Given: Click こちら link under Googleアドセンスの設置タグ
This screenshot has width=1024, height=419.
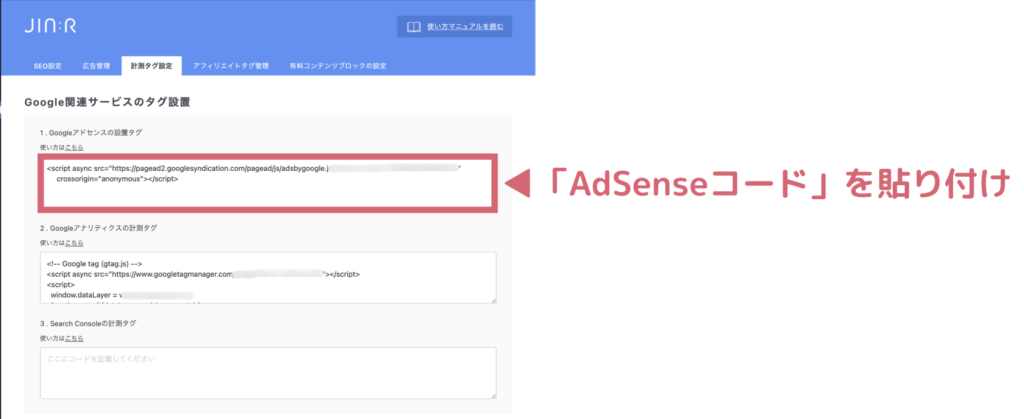Looking at the screenshot, I should click(x=74, y=147).
